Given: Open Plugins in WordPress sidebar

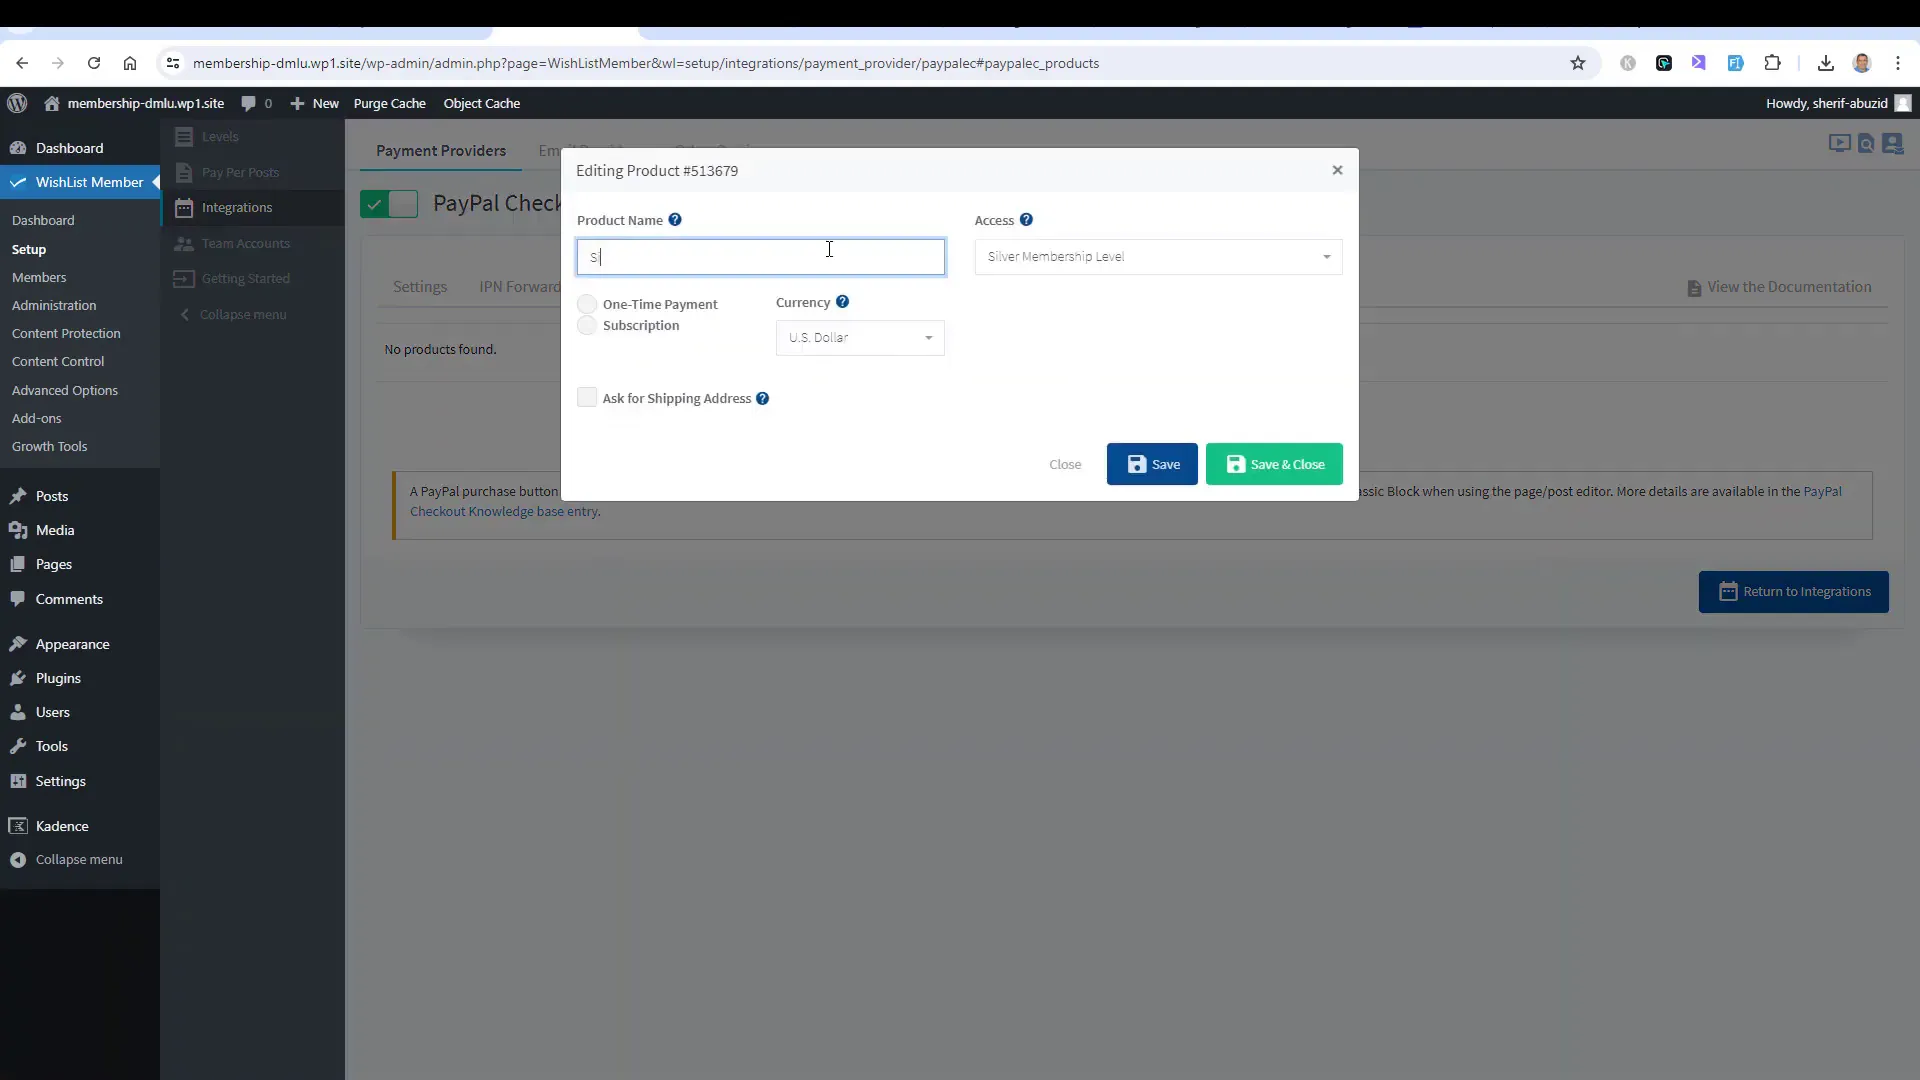Looking at the screenshot, I should (x=58, y=678).
